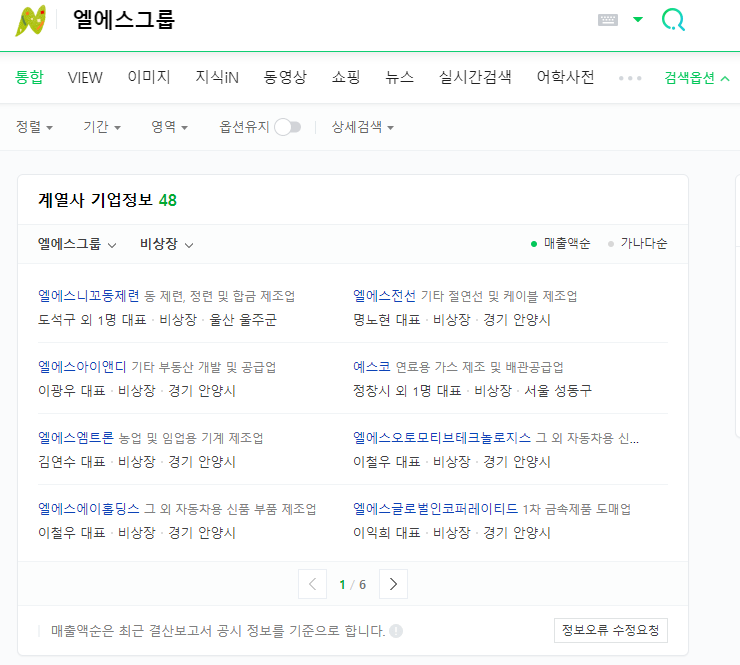Select the 가나다순 sort option
This screenshot has width=740, height=665.
tap(638, 244)
